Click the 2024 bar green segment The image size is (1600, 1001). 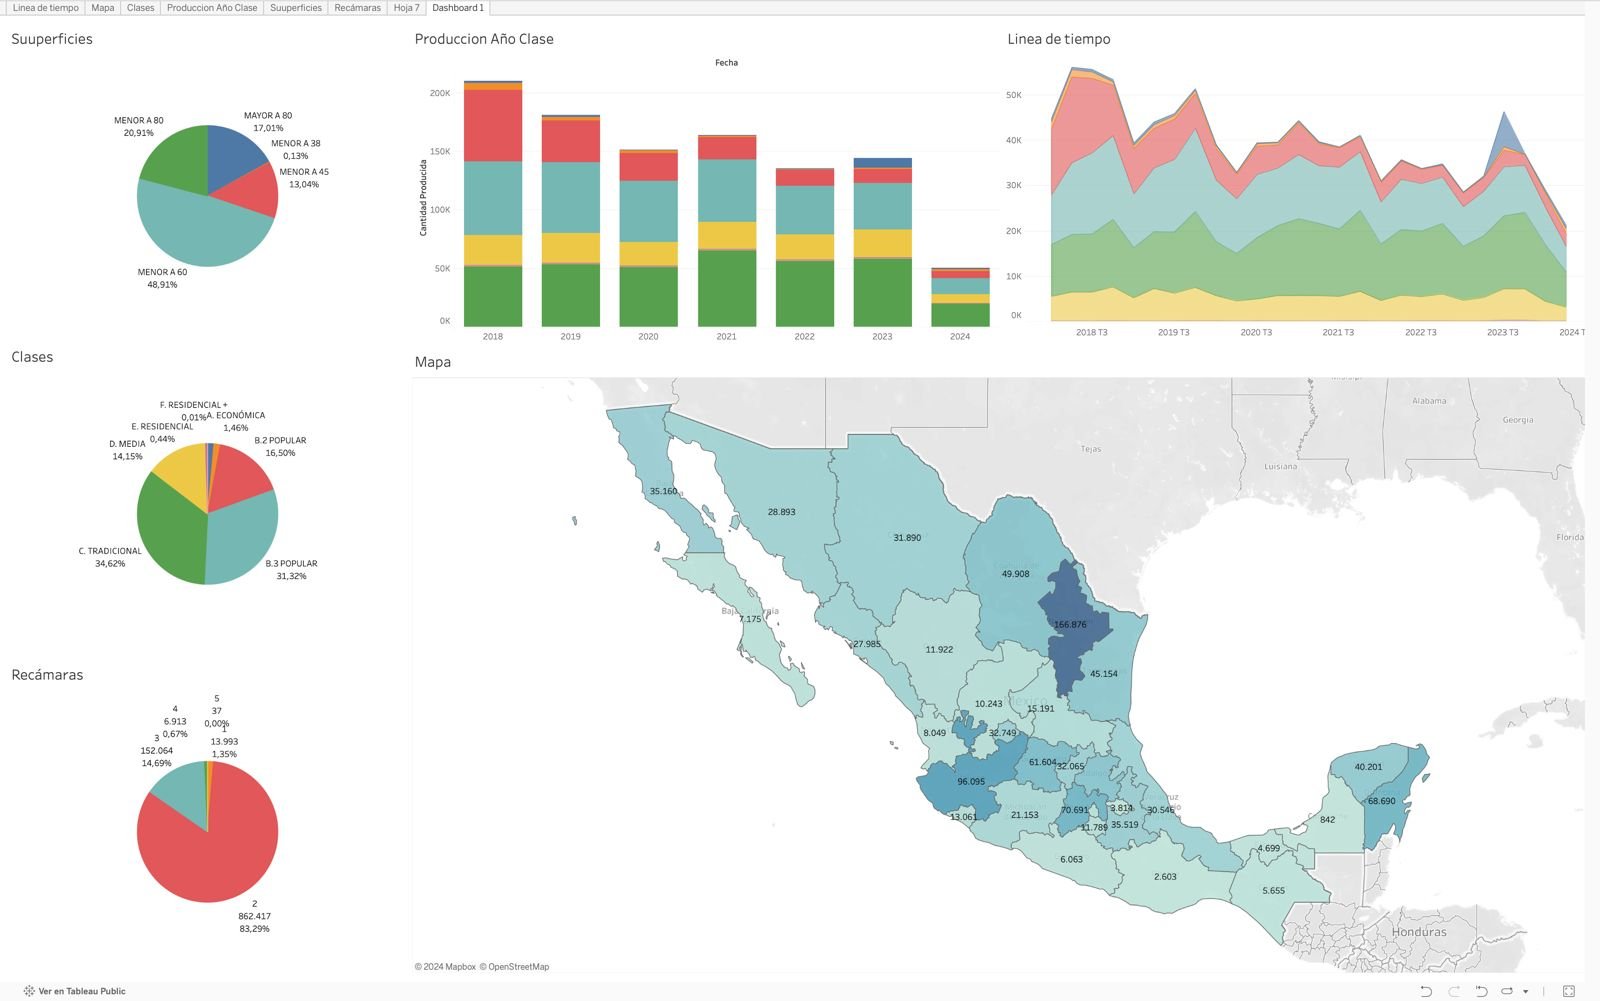(x=960, y=315)
